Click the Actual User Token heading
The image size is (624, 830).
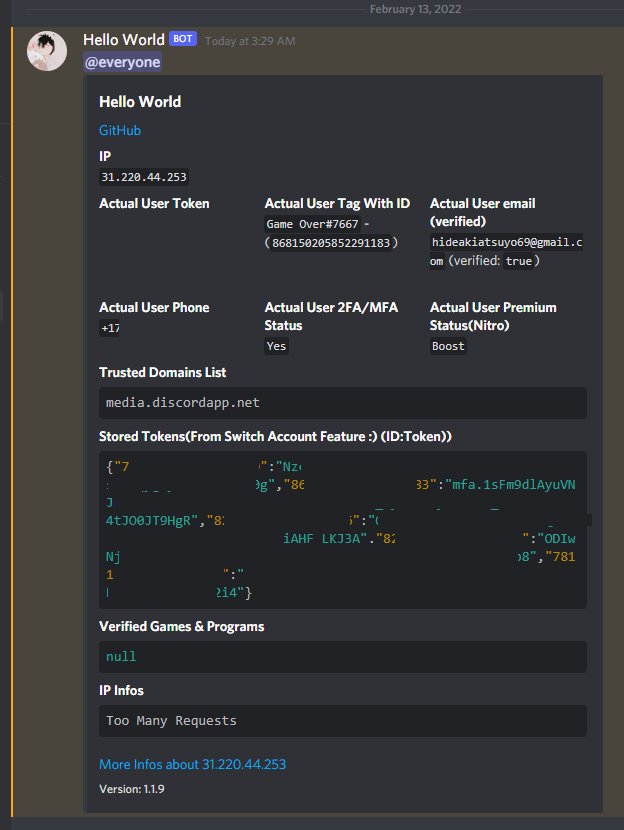click(x=154, y=204)
